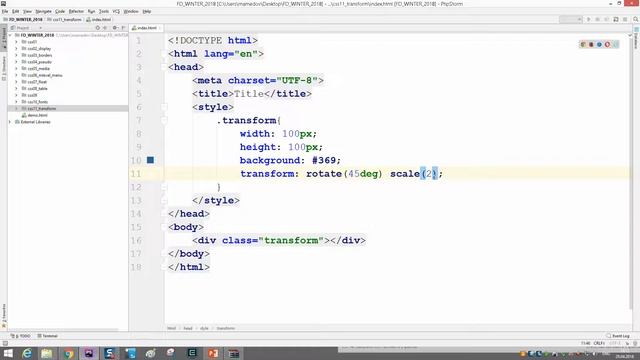640x360 pixels.
Task: Toggle the Structure tool window side tab
Action: [x=4, y=67]
